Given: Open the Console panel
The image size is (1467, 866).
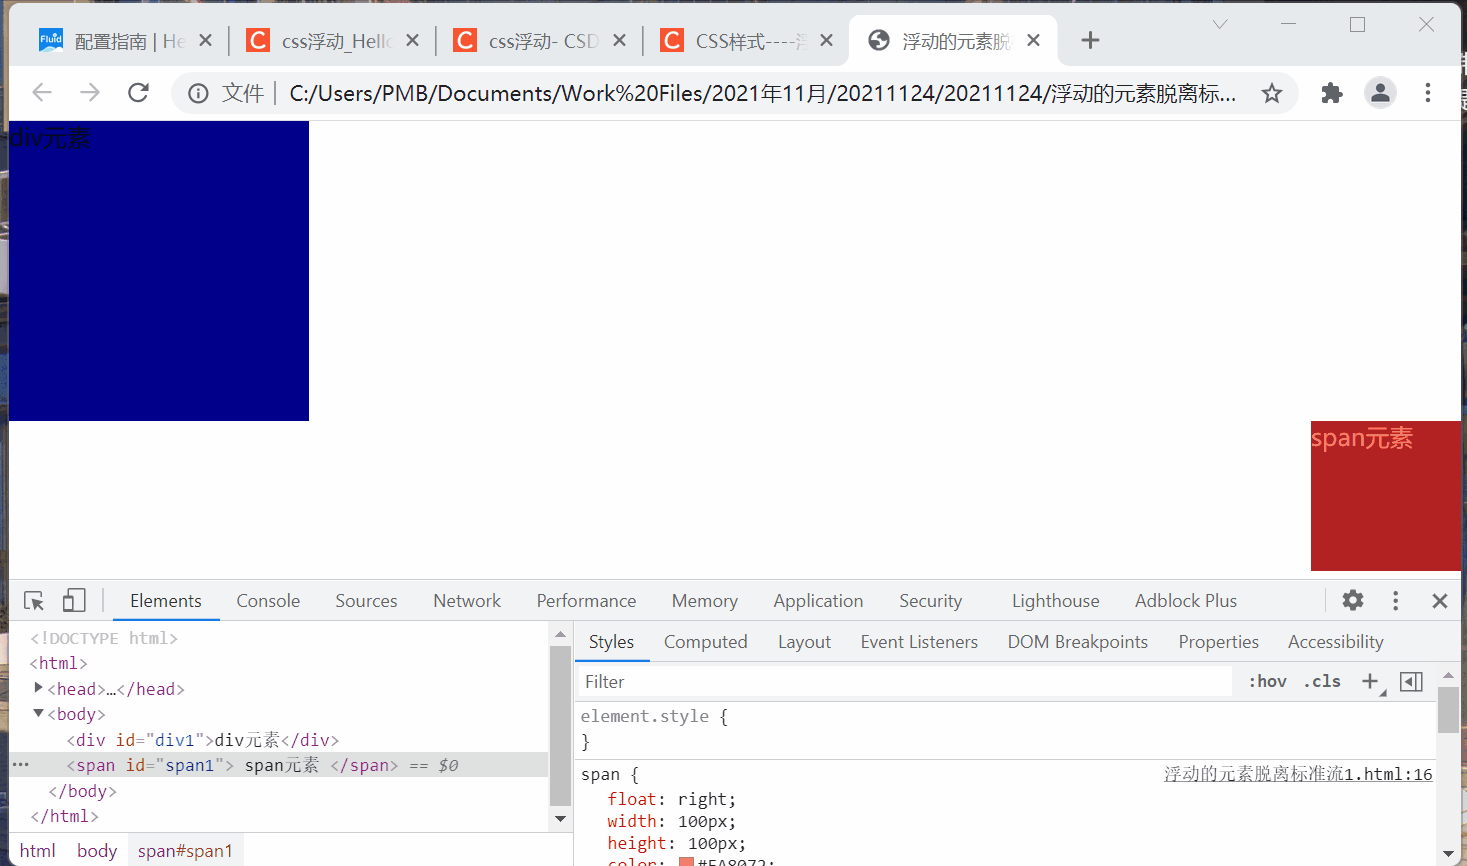Looking at the screenshot, I should coord(268,601).
